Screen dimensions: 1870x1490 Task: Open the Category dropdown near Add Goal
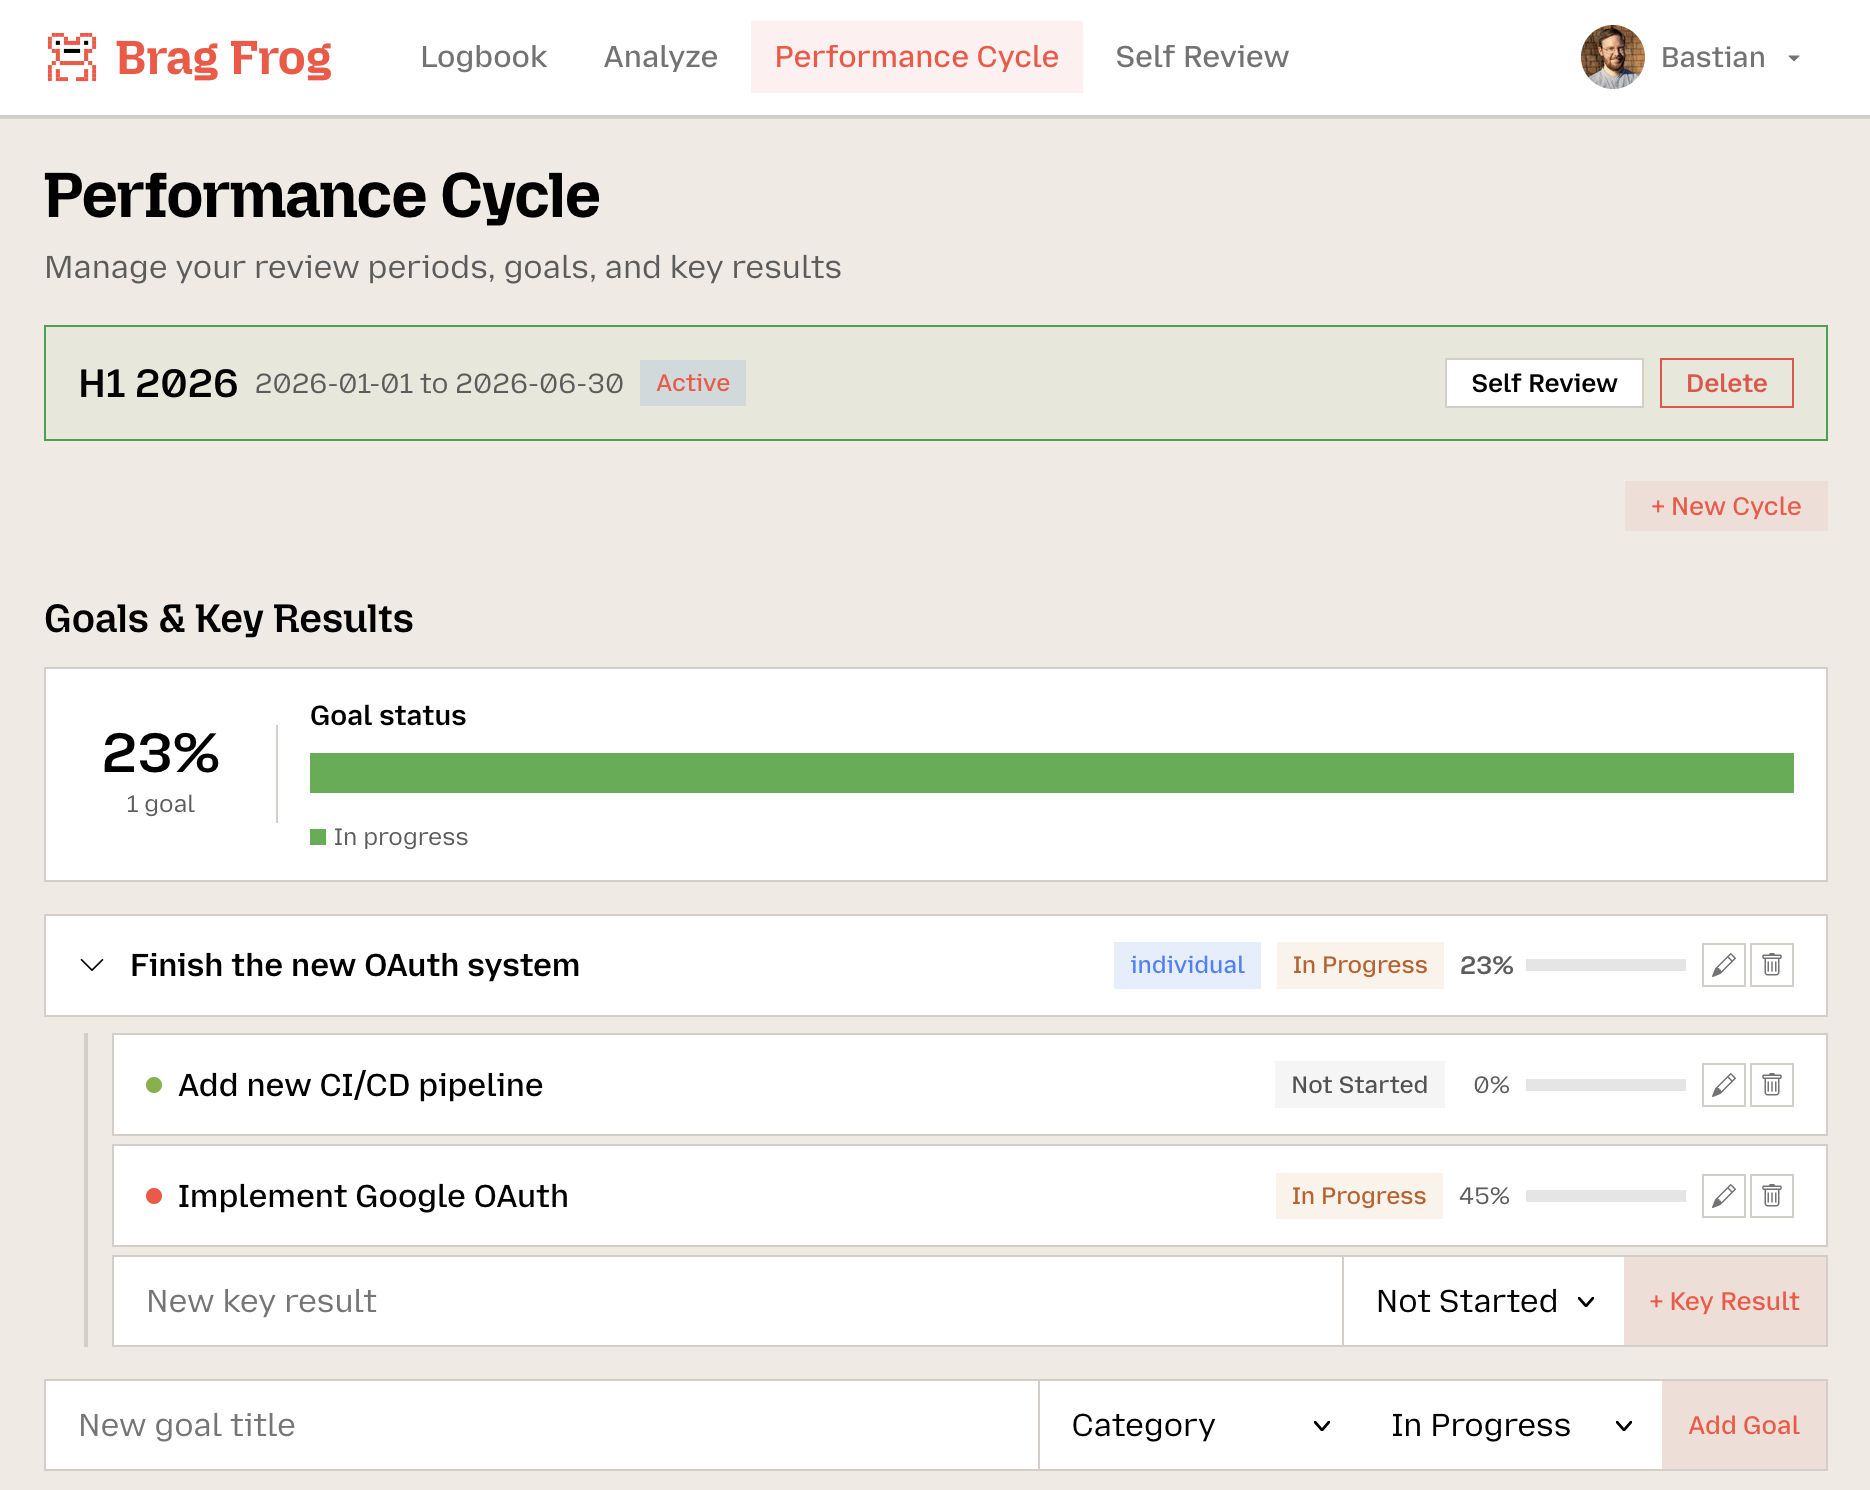tap(1199, 1424)
